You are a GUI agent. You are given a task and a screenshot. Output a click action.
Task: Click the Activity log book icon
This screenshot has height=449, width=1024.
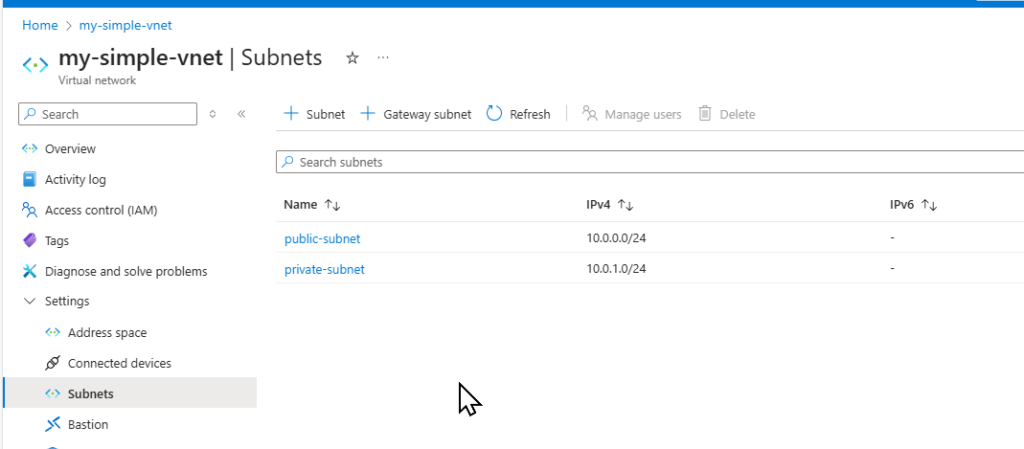(x=29, y=179)
